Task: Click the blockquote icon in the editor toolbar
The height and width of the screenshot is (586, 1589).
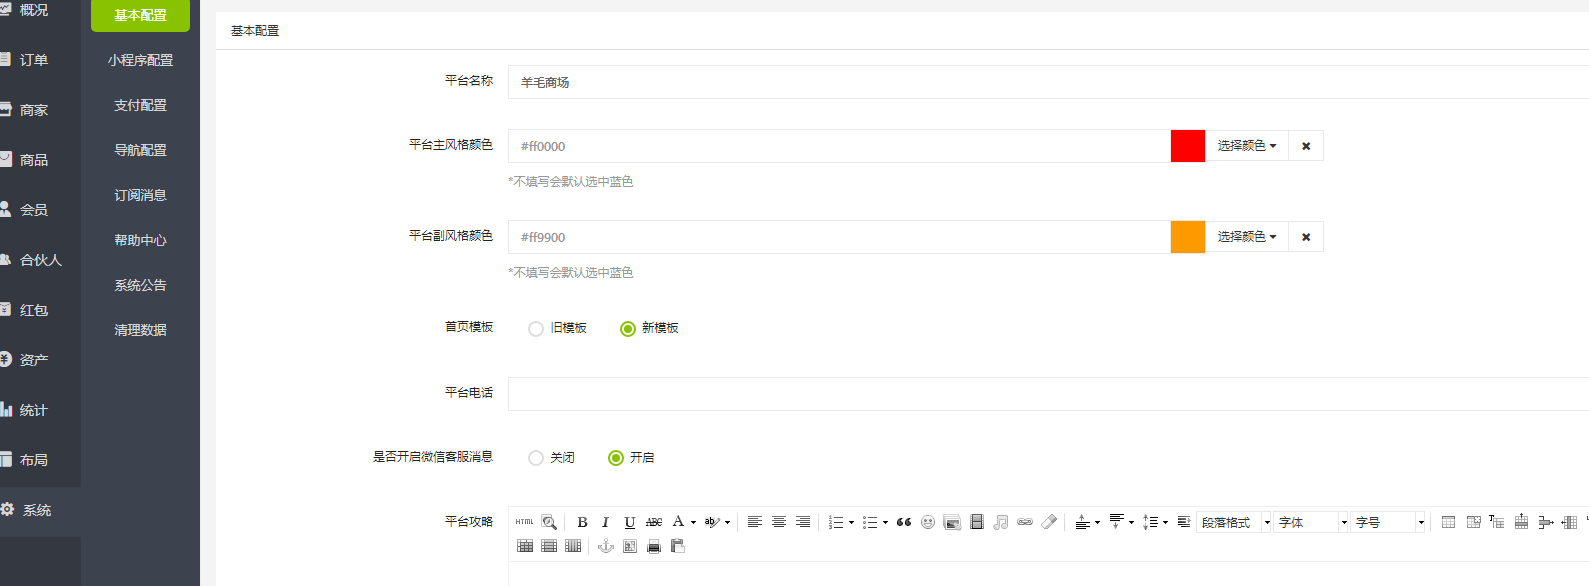Action: tap(904, 522)
